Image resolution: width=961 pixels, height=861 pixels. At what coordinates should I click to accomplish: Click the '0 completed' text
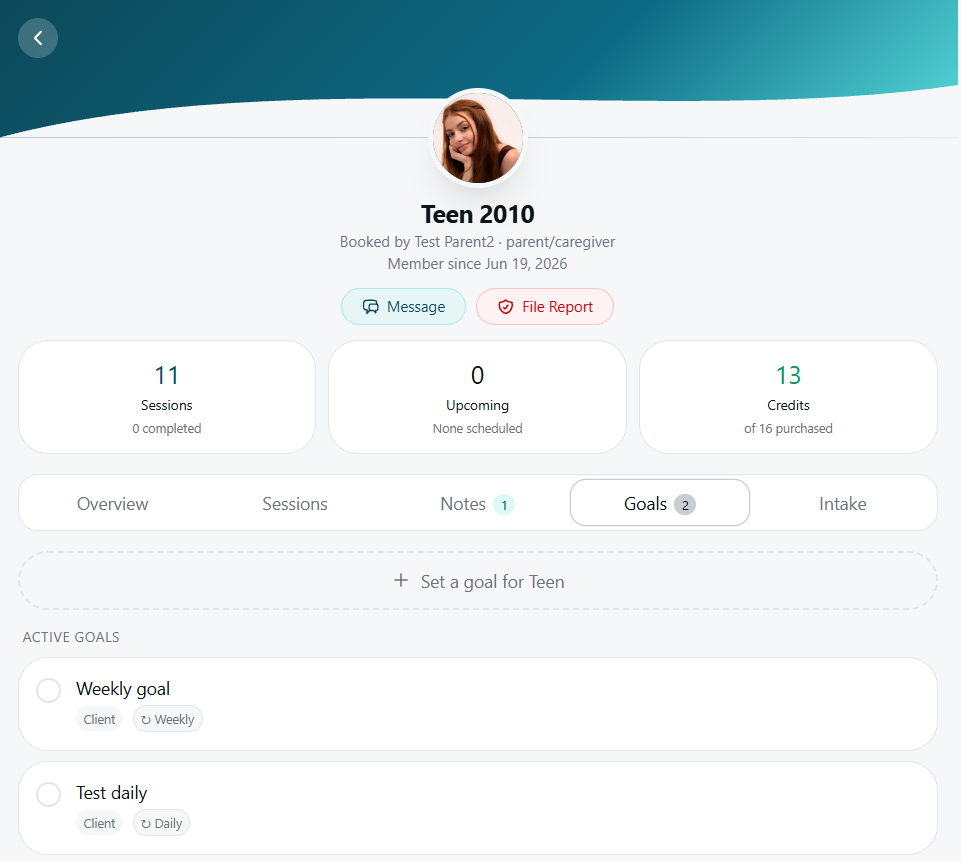(x=167, y=428)
